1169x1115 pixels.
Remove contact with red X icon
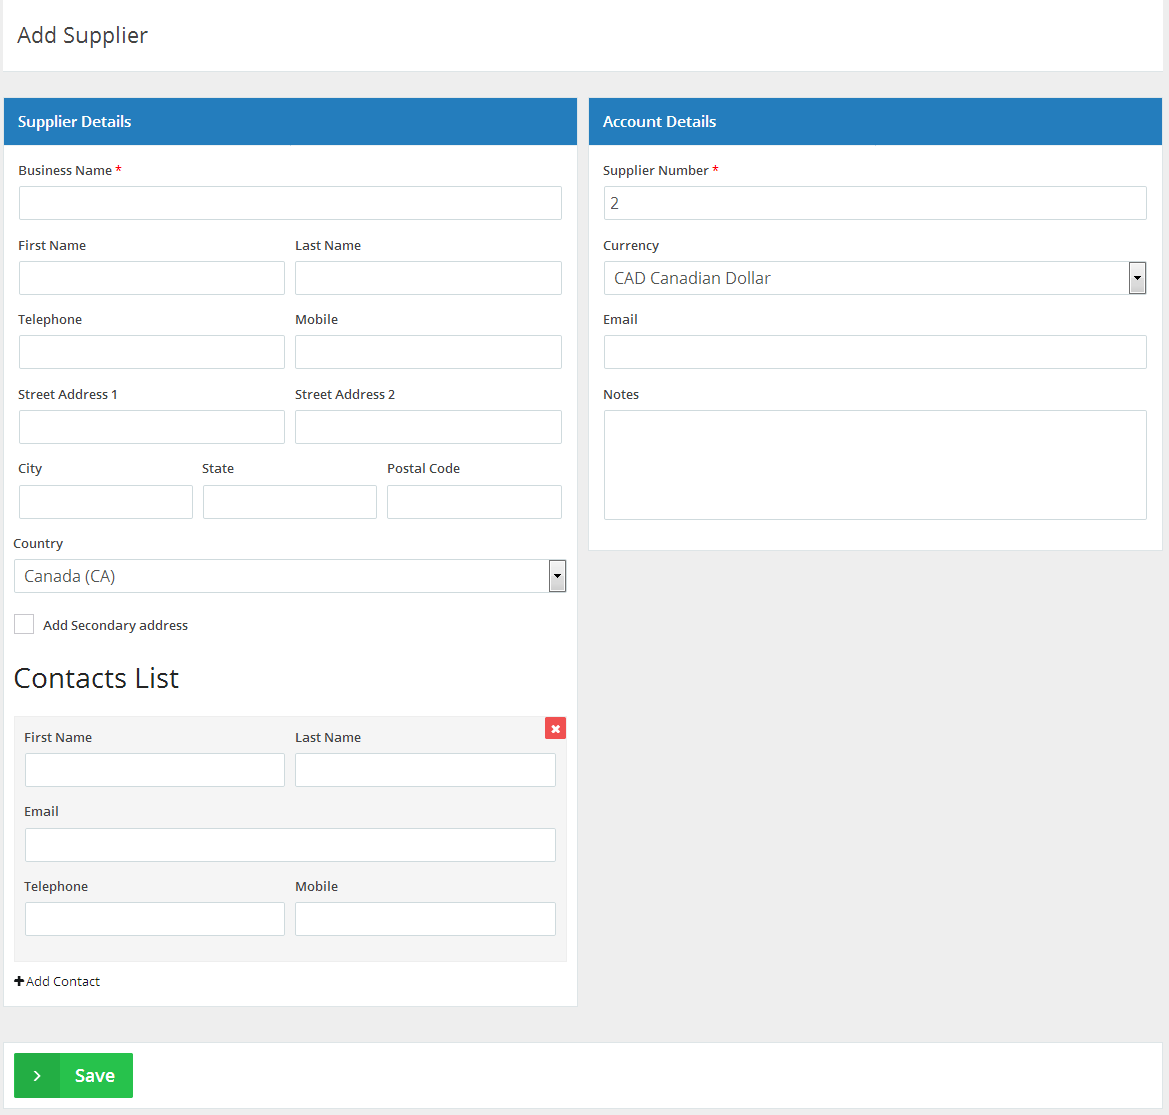(555, 728)
